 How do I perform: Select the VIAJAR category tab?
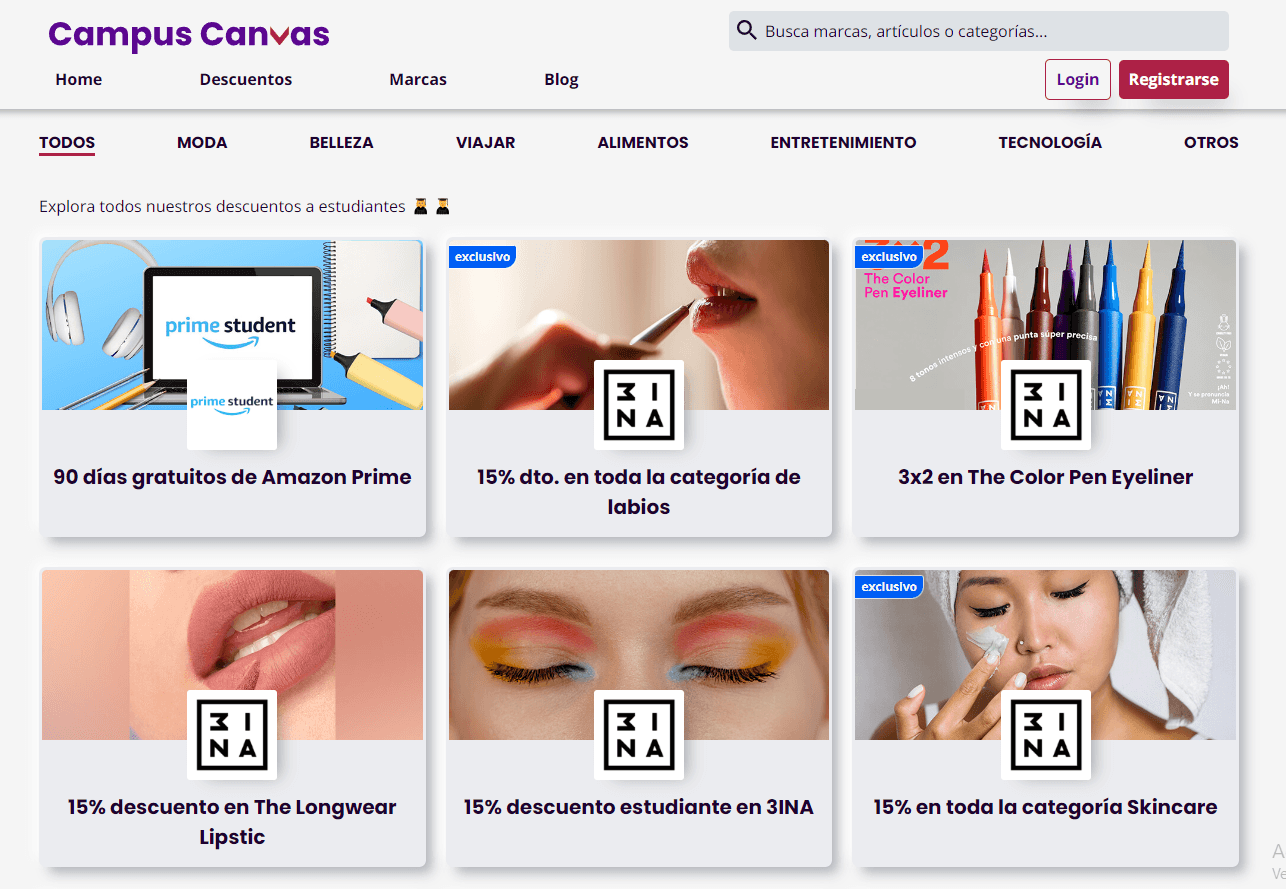pos(486,143)
